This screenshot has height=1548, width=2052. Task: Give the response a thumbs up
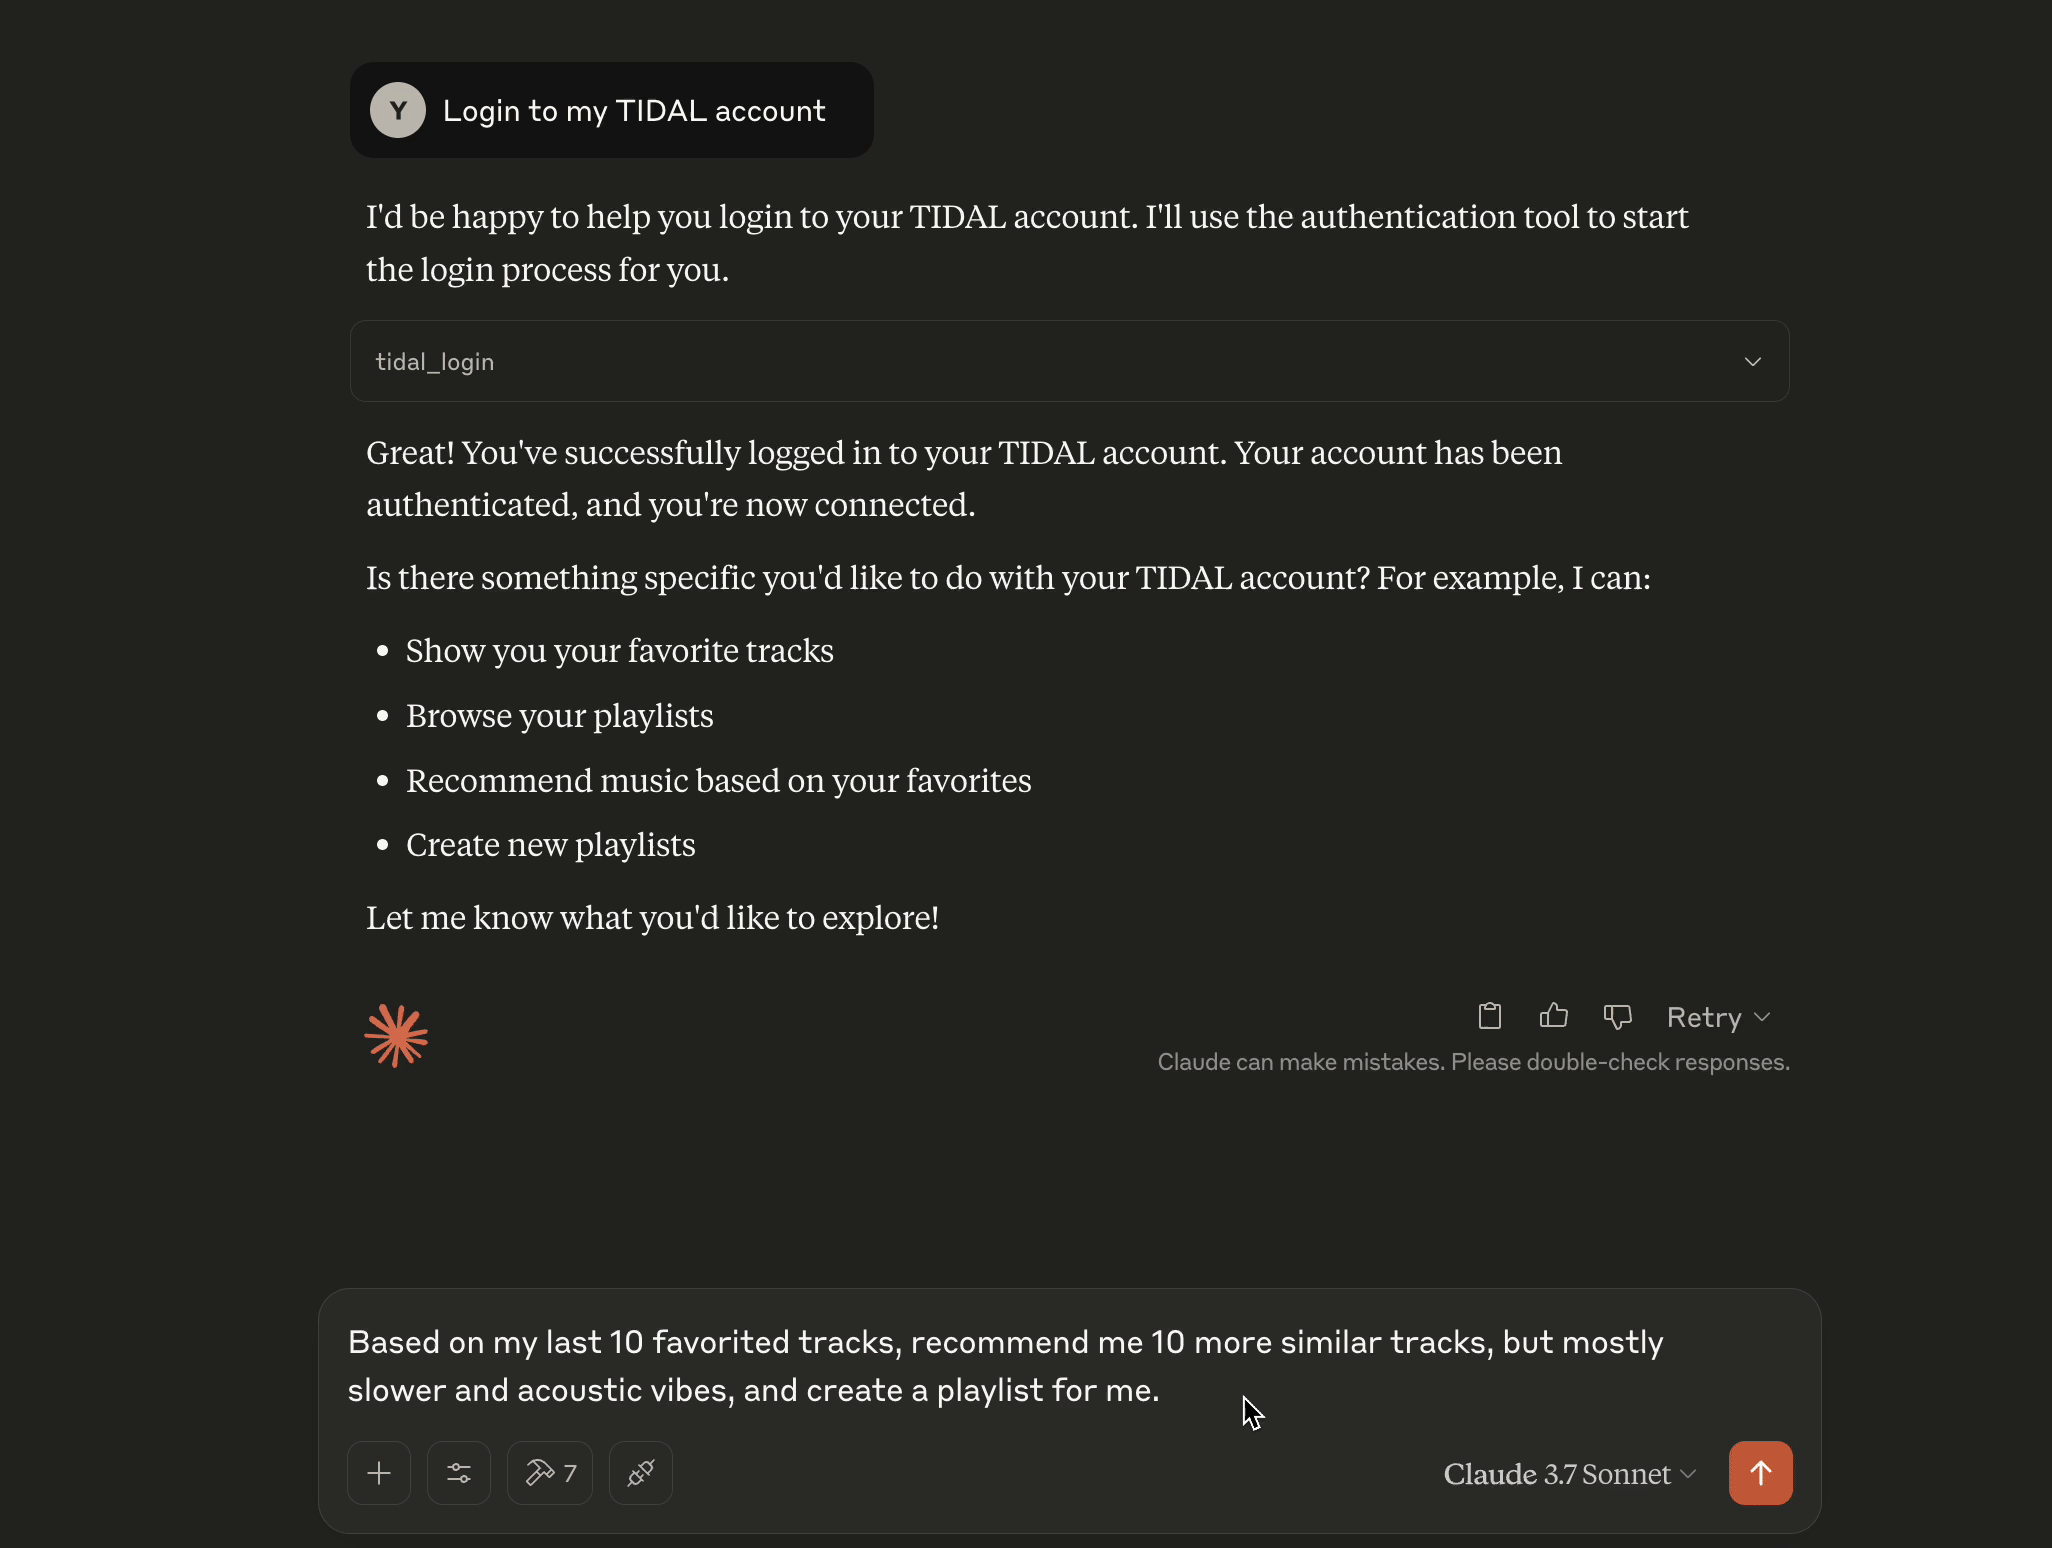tap(1552, 1016)
